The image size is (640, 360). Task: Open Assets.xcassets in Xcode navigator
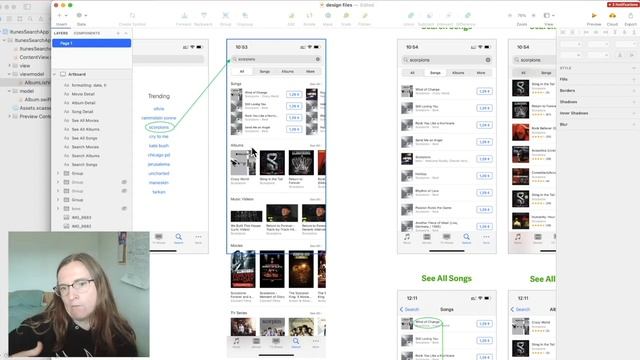tap(35, 108)
